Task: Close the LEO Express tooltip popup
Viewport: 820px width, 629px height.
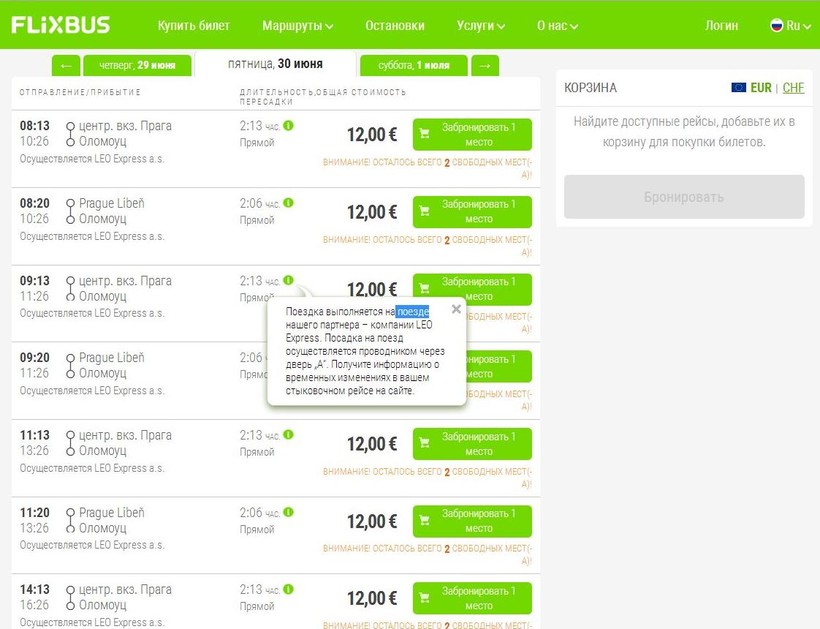Action: pyautogui.click(x=456, y=309)
